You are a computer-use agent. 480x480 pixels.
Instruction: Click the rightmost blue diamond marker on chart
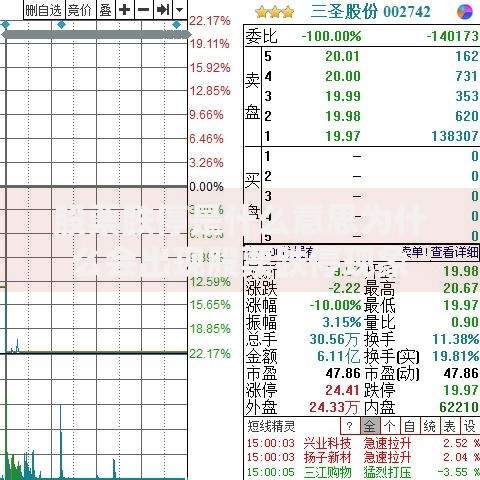(177, 25)
